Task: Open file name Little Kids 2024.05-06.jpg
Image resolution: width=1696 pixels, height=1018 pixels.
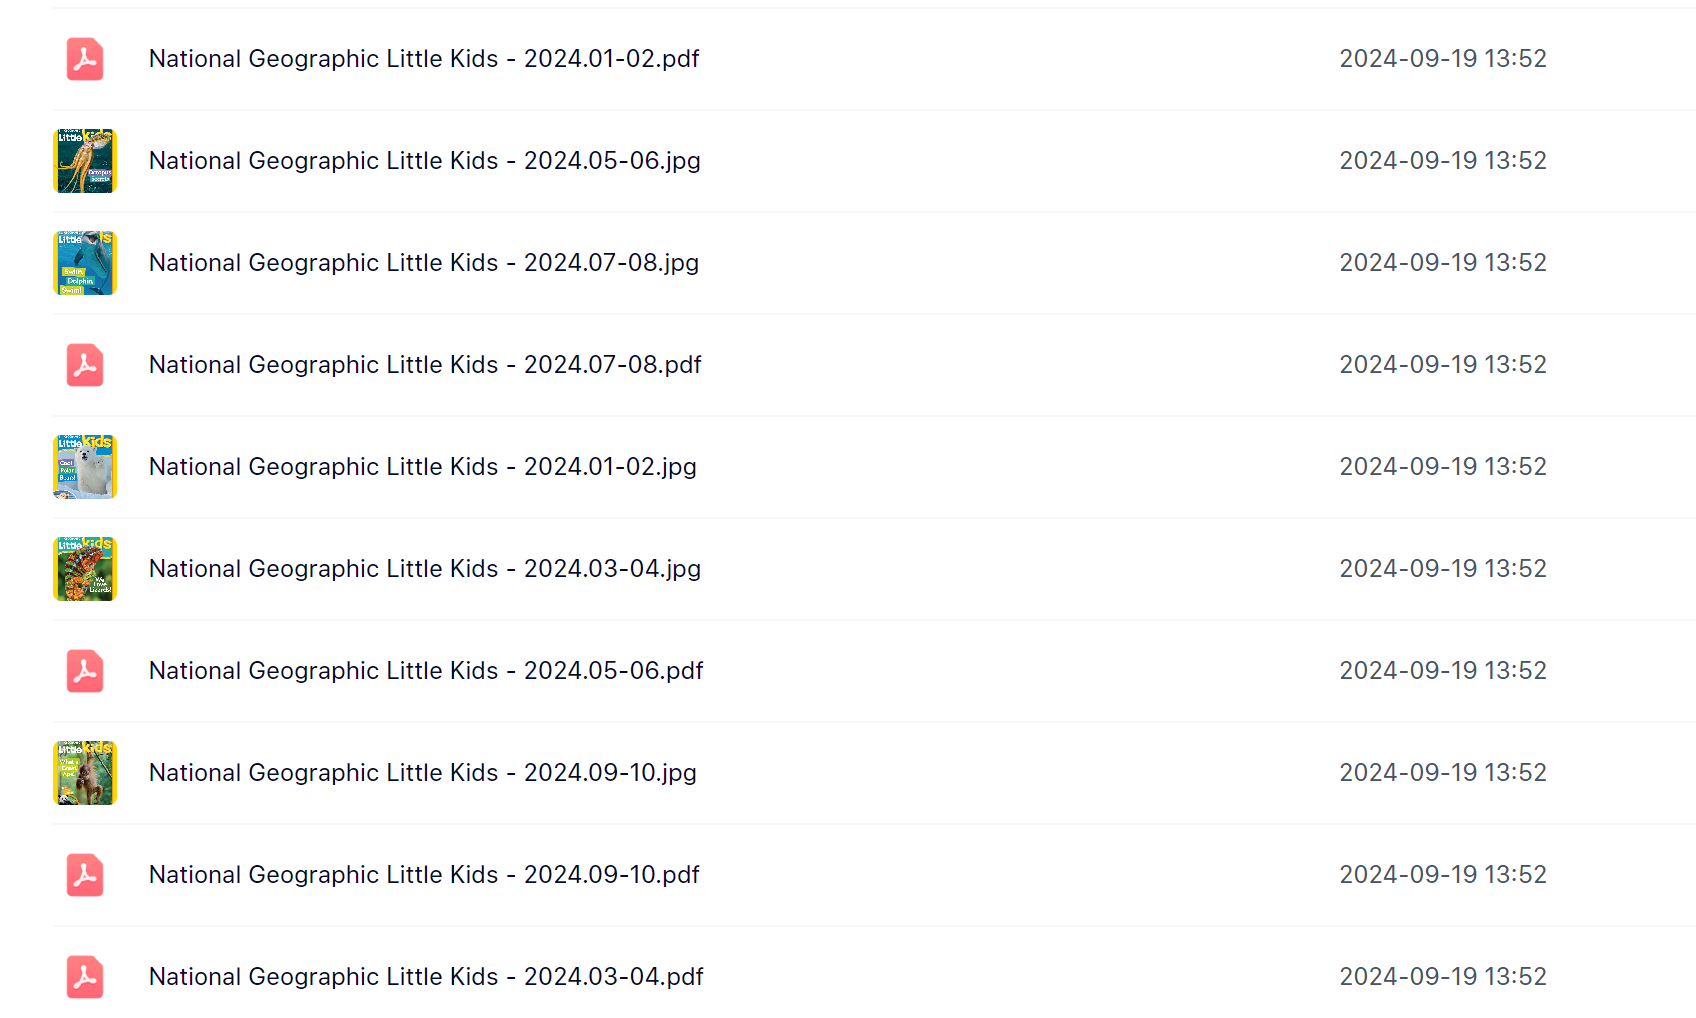Action: click(424, 161)
